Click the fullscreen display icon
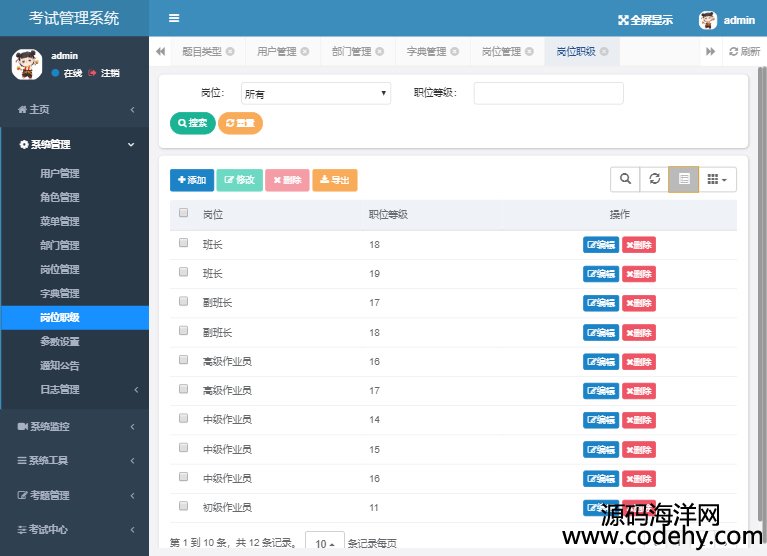 623,20
